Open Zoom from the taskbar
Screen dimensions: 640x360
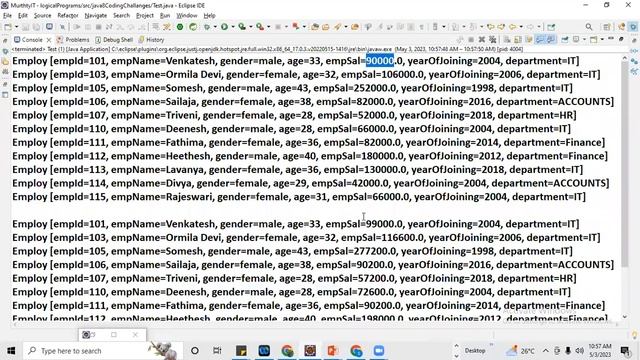(x=379, y=351)
